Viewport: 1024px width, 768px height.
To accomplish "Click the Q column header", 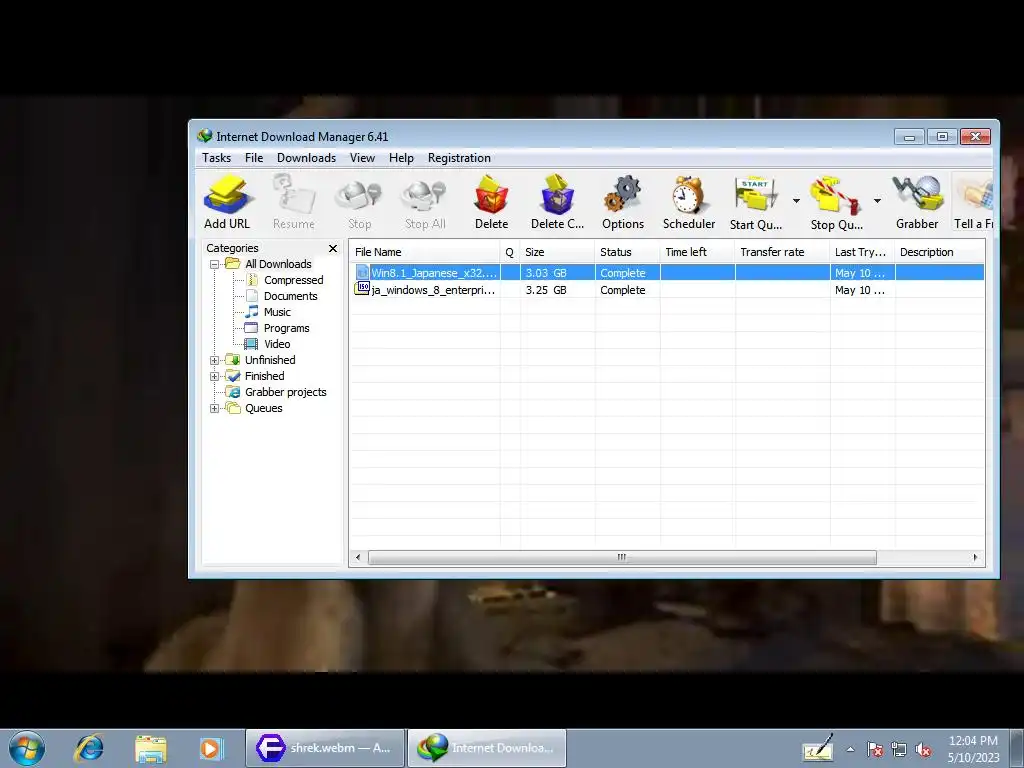I will (511, 252).
